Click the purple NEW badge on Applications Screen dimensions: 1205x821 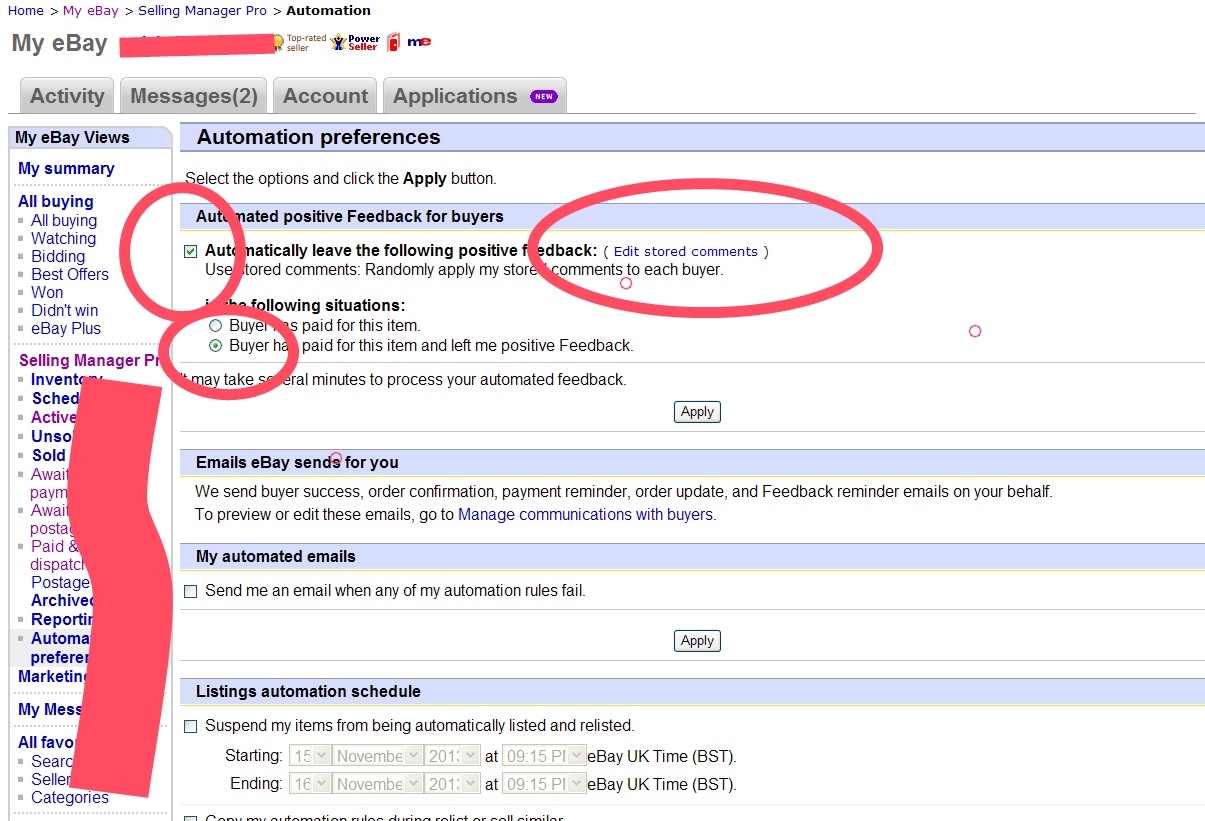(543, 97)
